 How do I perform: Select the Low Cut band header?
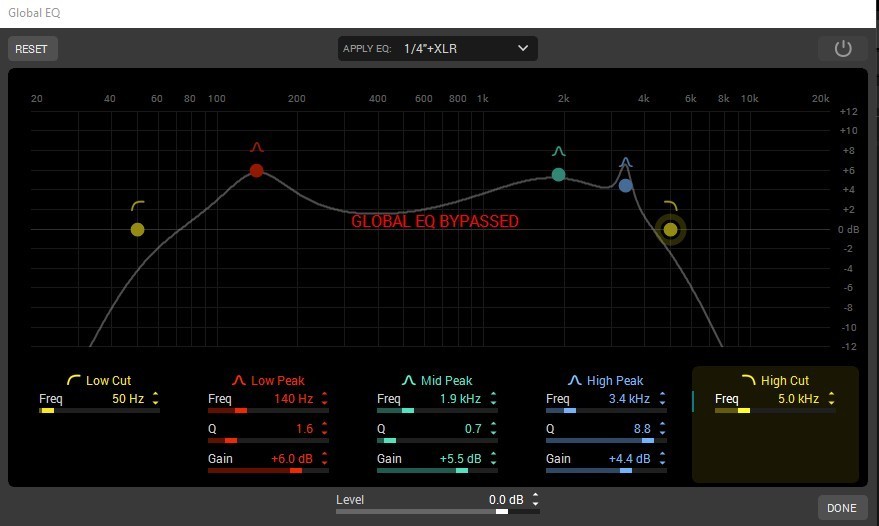coord(99,381)
